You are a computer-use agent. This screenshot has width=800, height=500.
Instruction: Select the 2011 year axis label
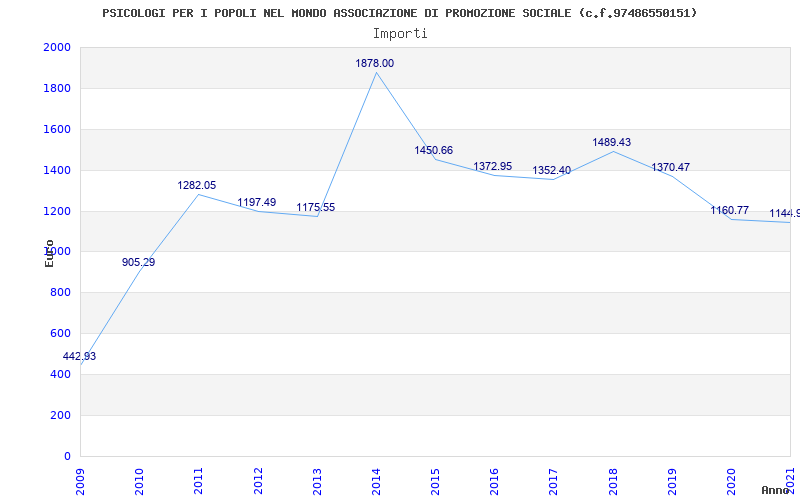199,481
